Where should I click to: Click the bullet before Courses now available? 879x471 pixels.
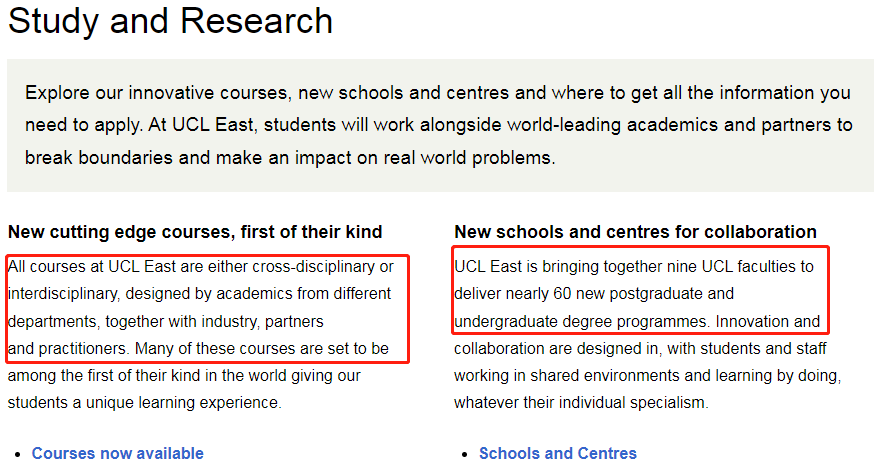point(19,454)
